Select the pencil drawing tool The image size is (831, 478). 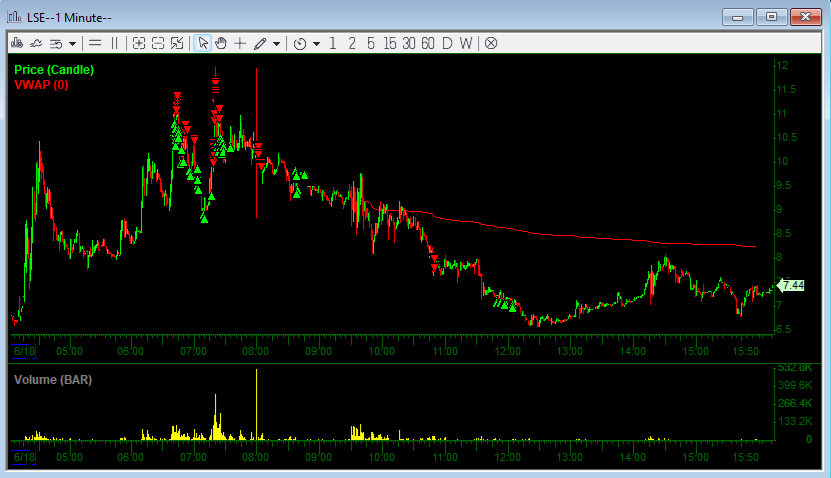pos(260,43)
